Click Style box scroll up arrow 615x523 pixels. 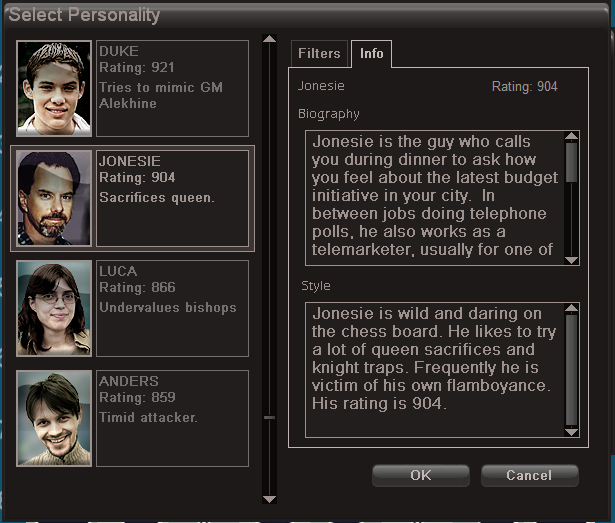571,308
